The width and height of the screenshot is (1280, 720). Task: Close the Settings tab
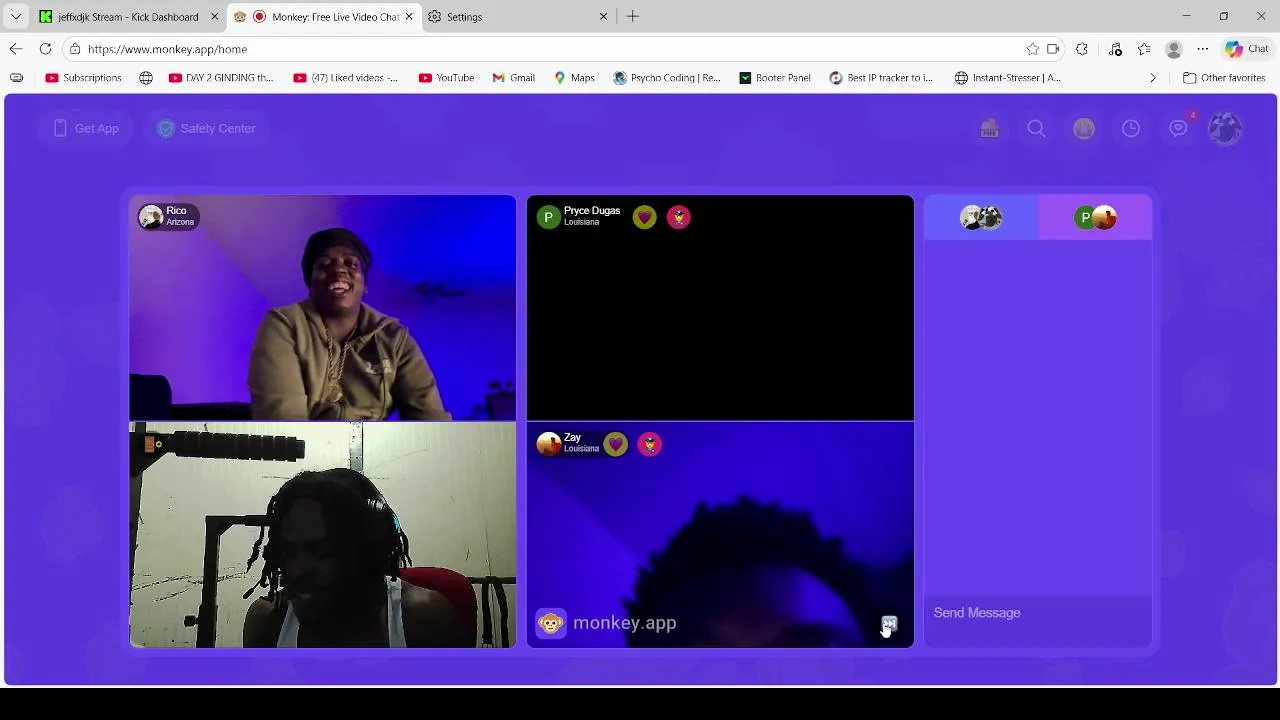[603, 17]
